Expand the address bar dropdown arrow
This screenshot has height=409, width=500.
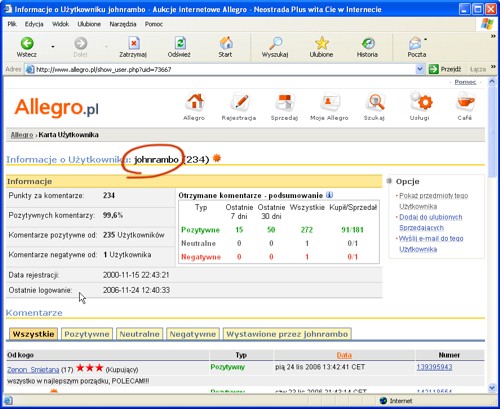coord(420,69)
